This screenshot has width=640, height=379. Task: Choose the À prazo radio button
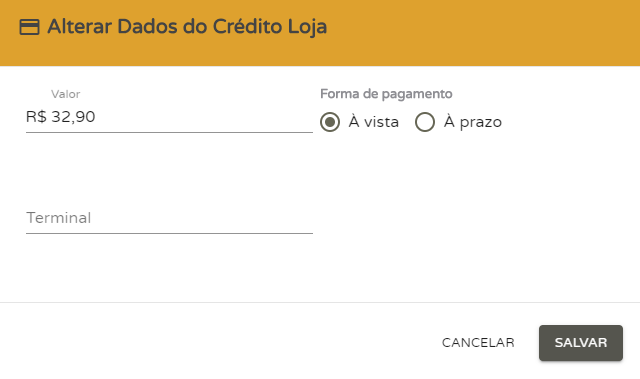click(x=424, y=122)
